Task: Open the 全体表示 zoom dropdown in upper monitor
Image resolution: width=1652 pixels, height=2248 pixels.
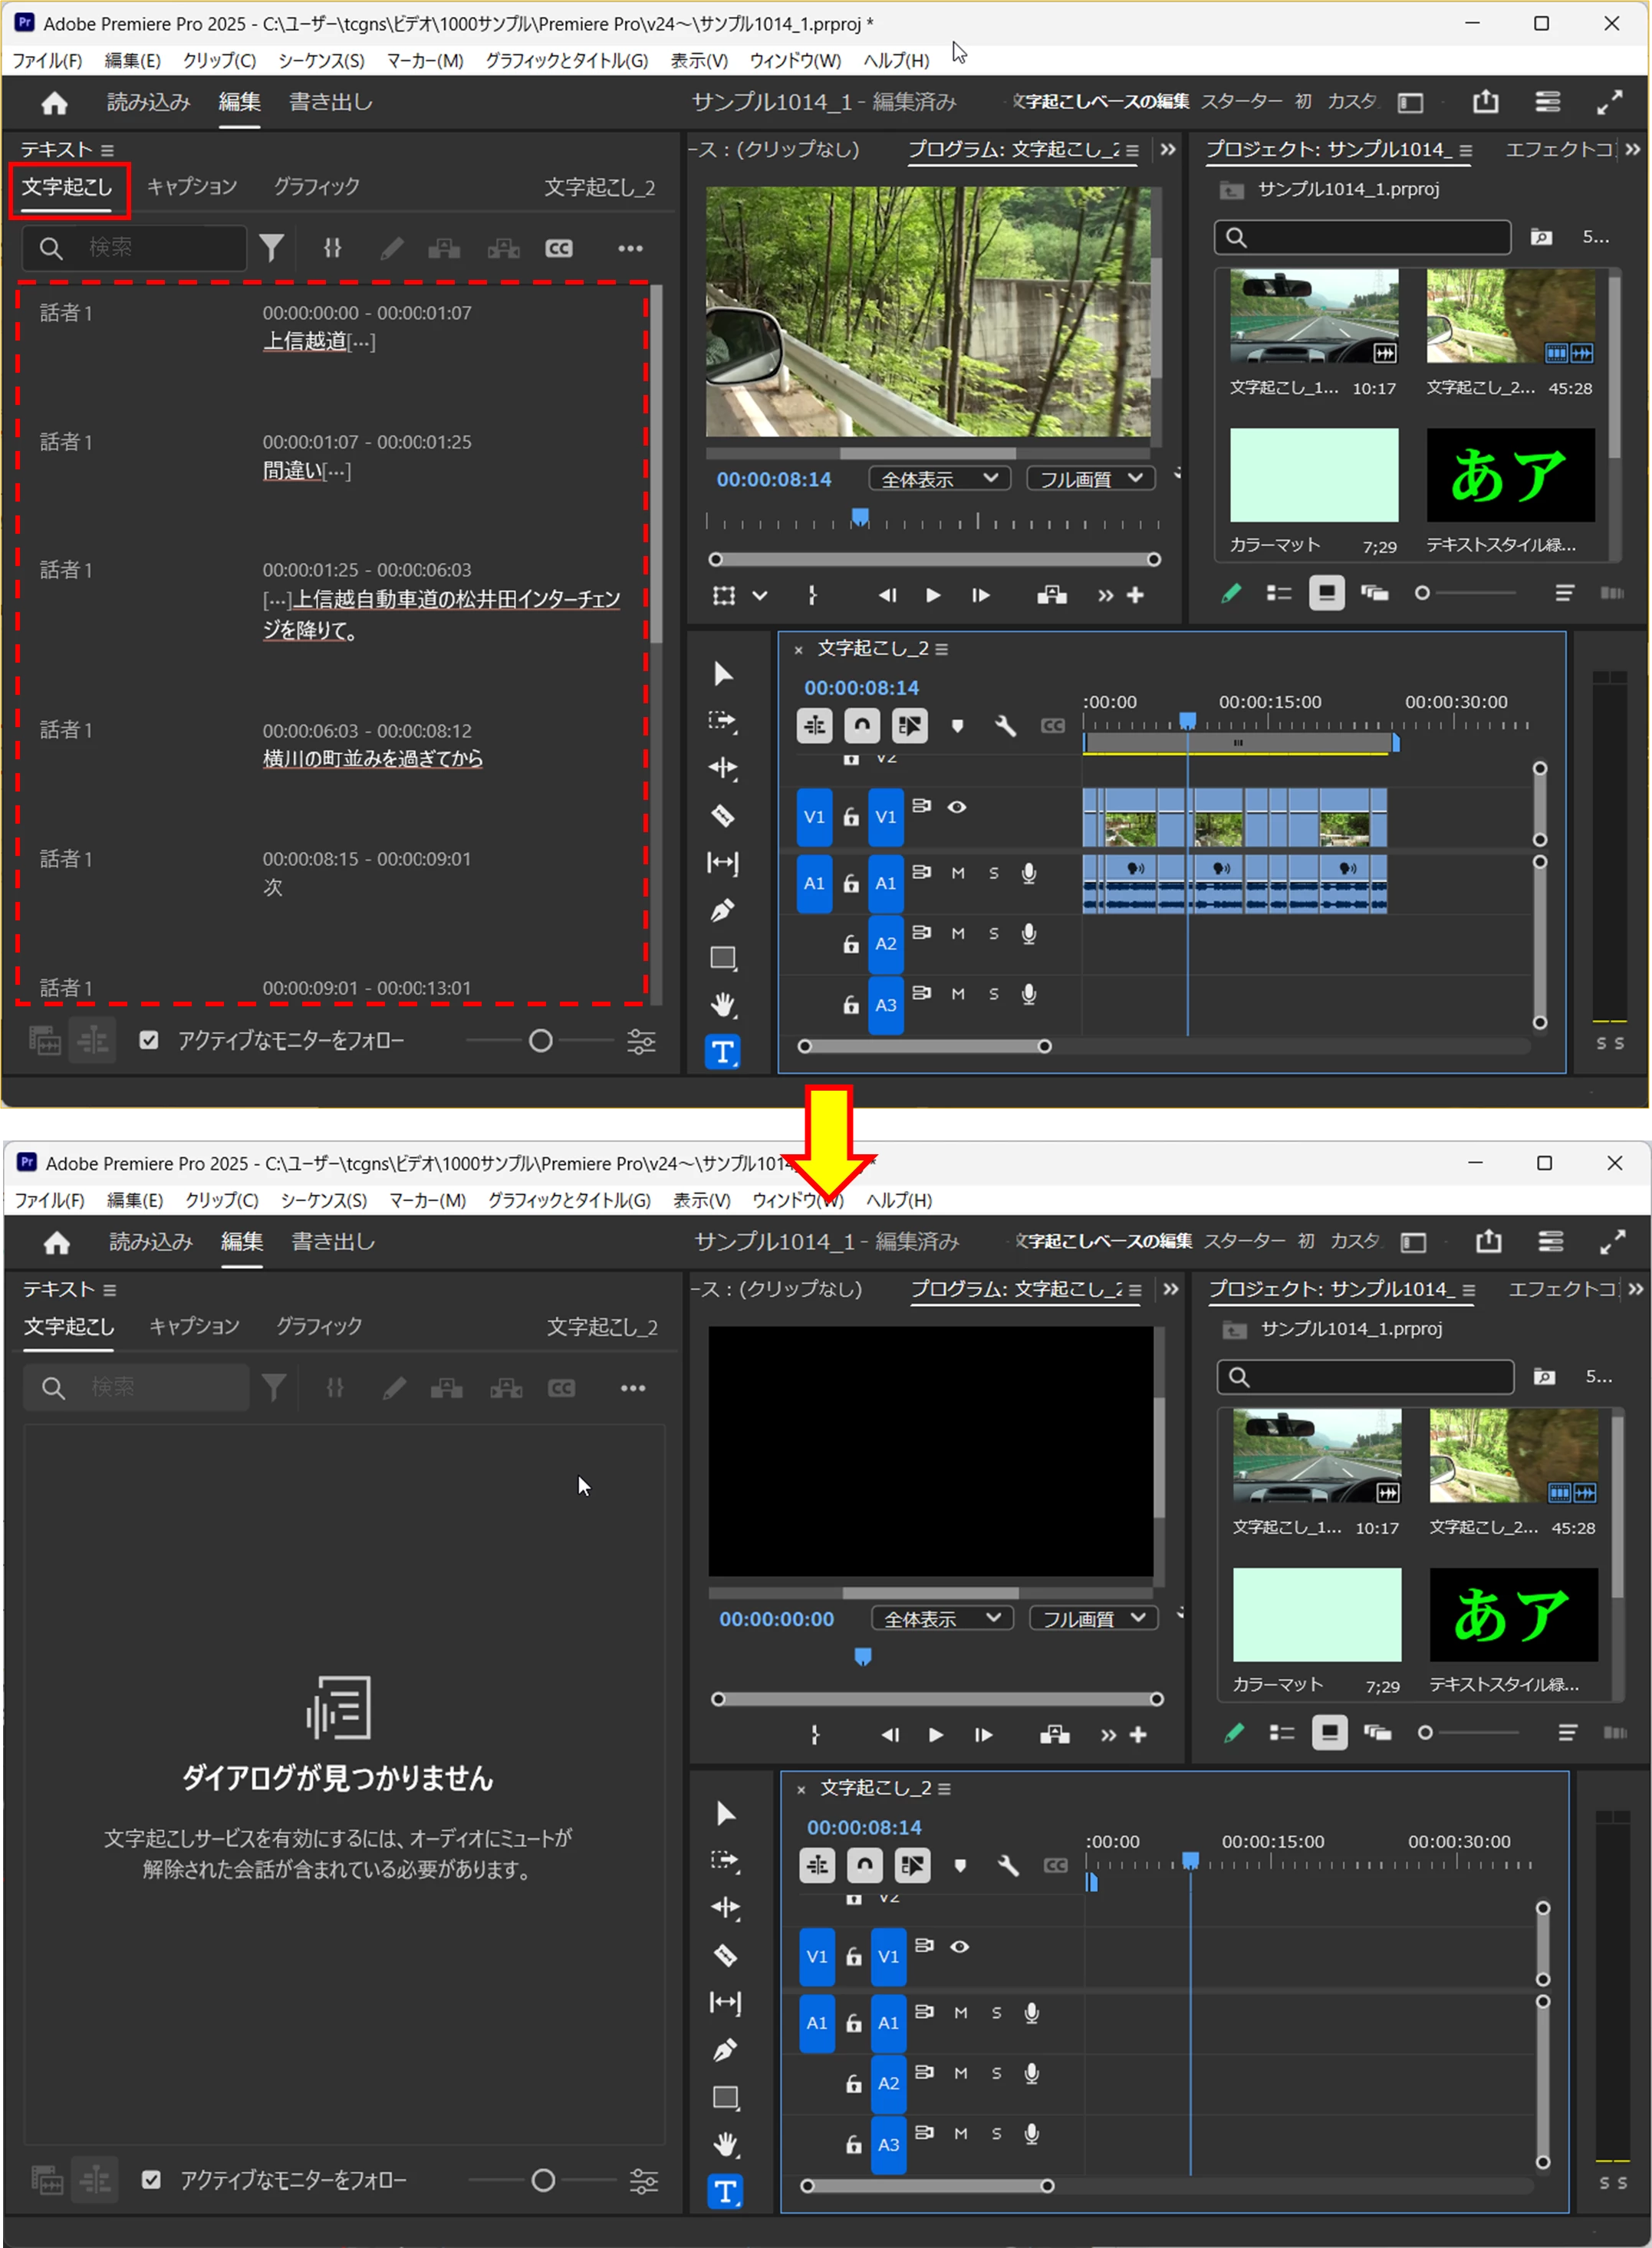Action: 939,479
